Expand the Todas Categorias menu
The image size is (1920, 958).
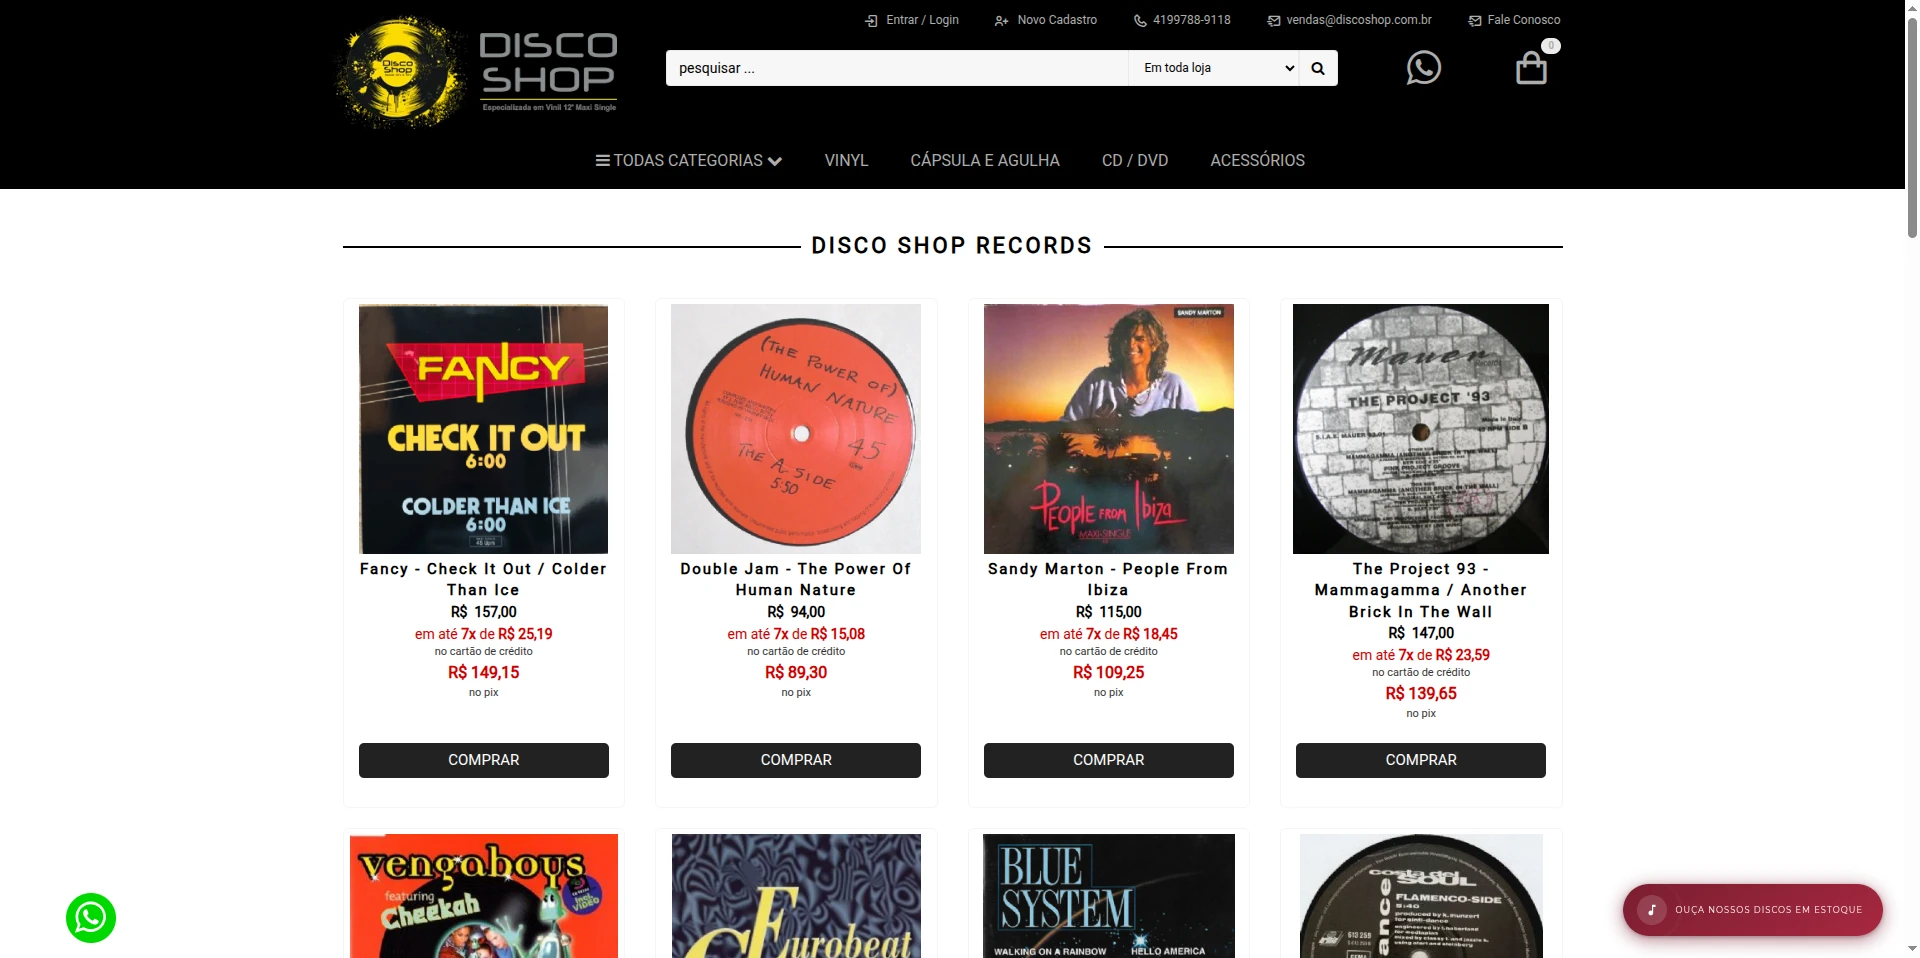[x=689, y=160]
